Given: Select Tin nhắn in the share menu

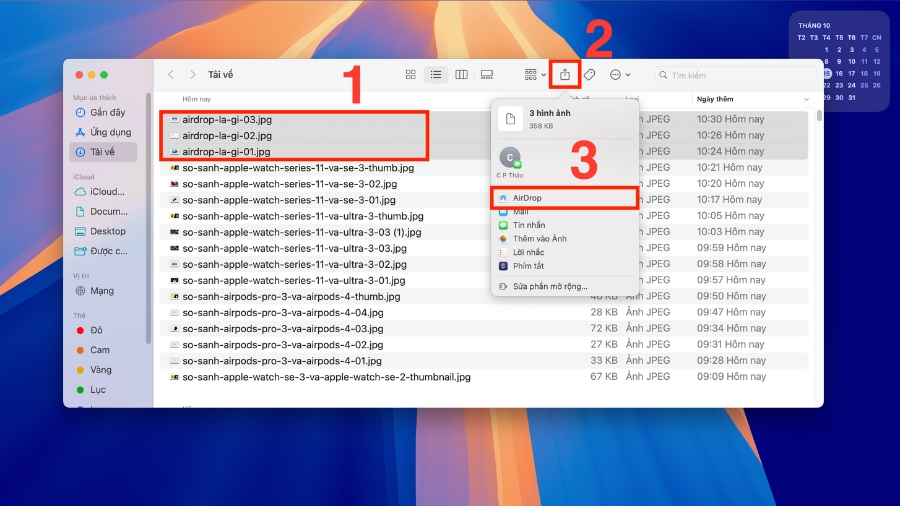Looking at the screenshot, I should 528,226.
